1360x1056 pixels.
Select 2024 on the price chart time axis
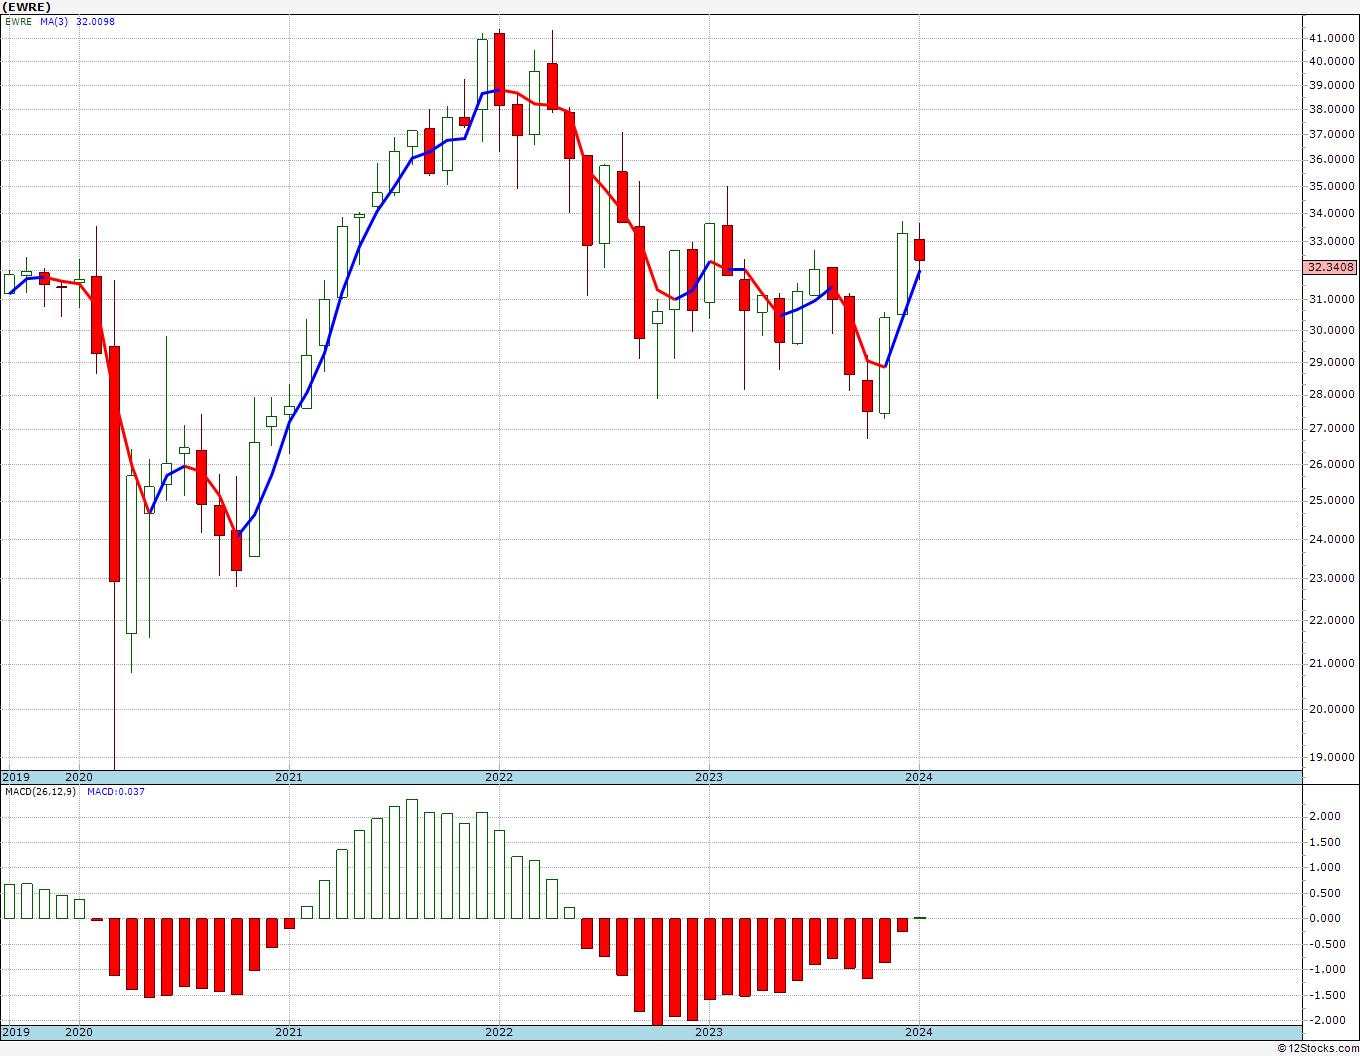pyautogui.click(x=919, y=777)
